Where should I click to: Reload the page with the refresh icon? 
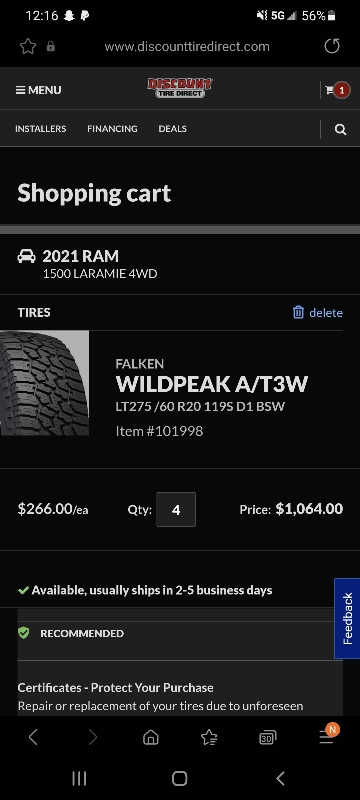332,46
